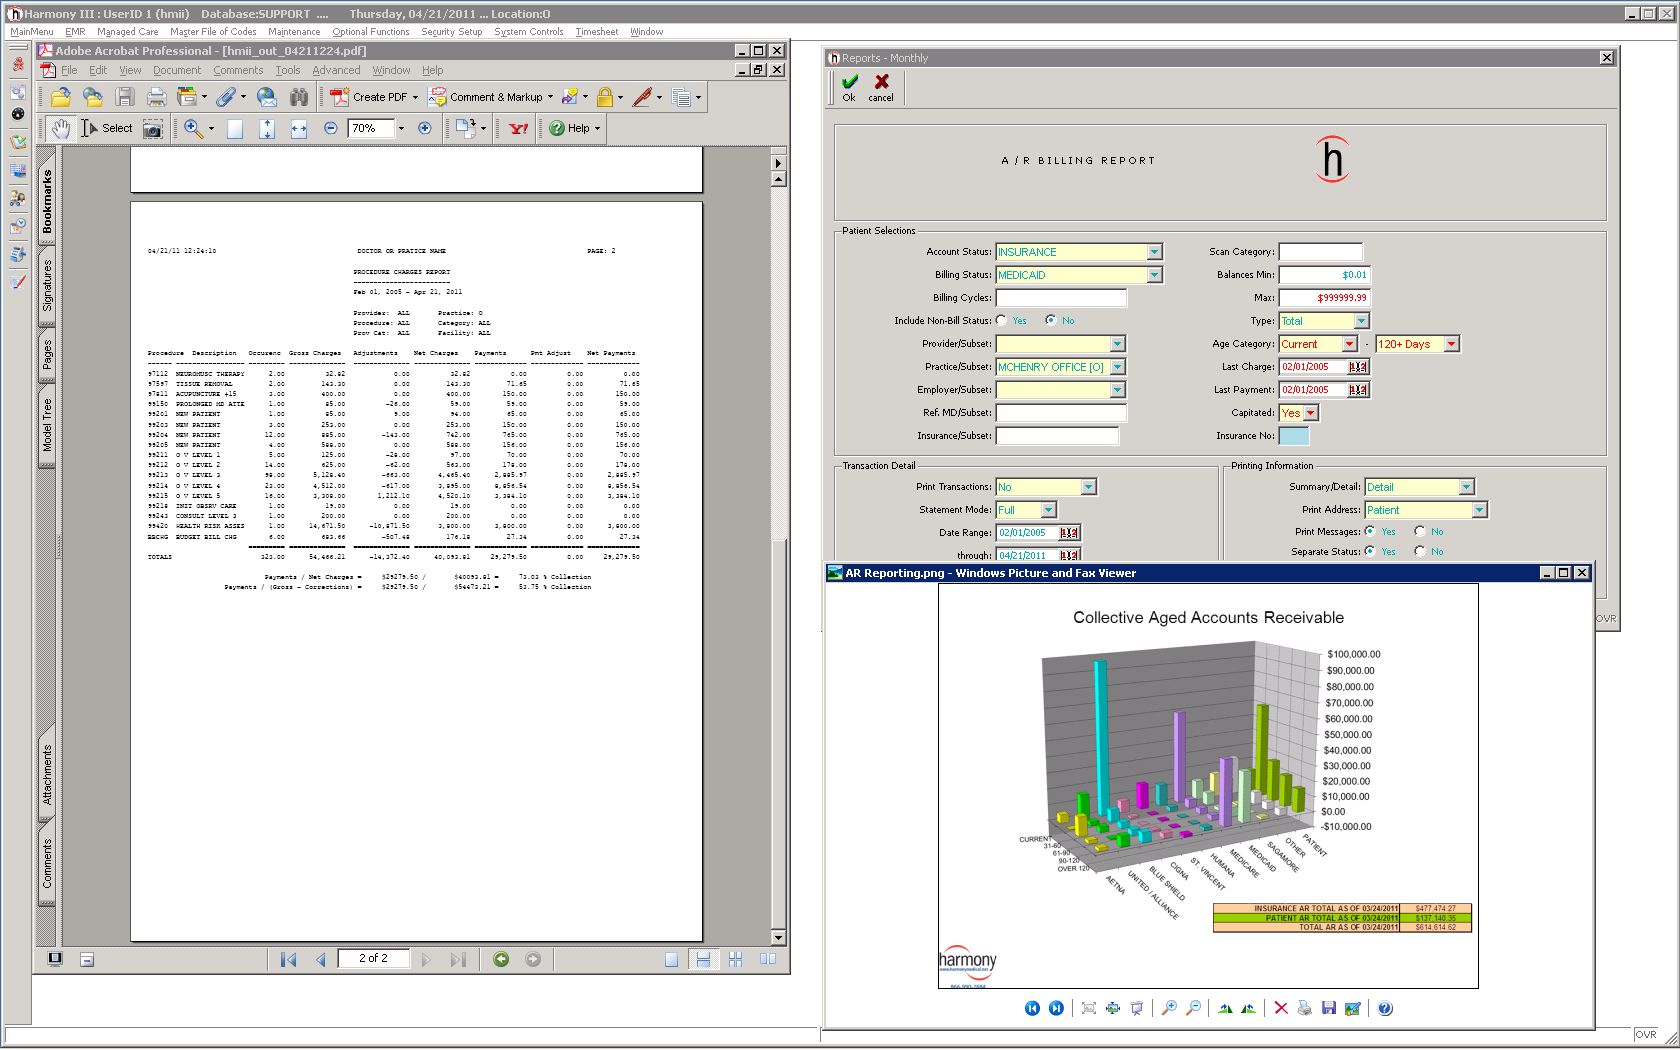The width and height of the screenshot is (1680, 1050).
Task: Click the red cancel X in Reports
Action: coord(881,87)
